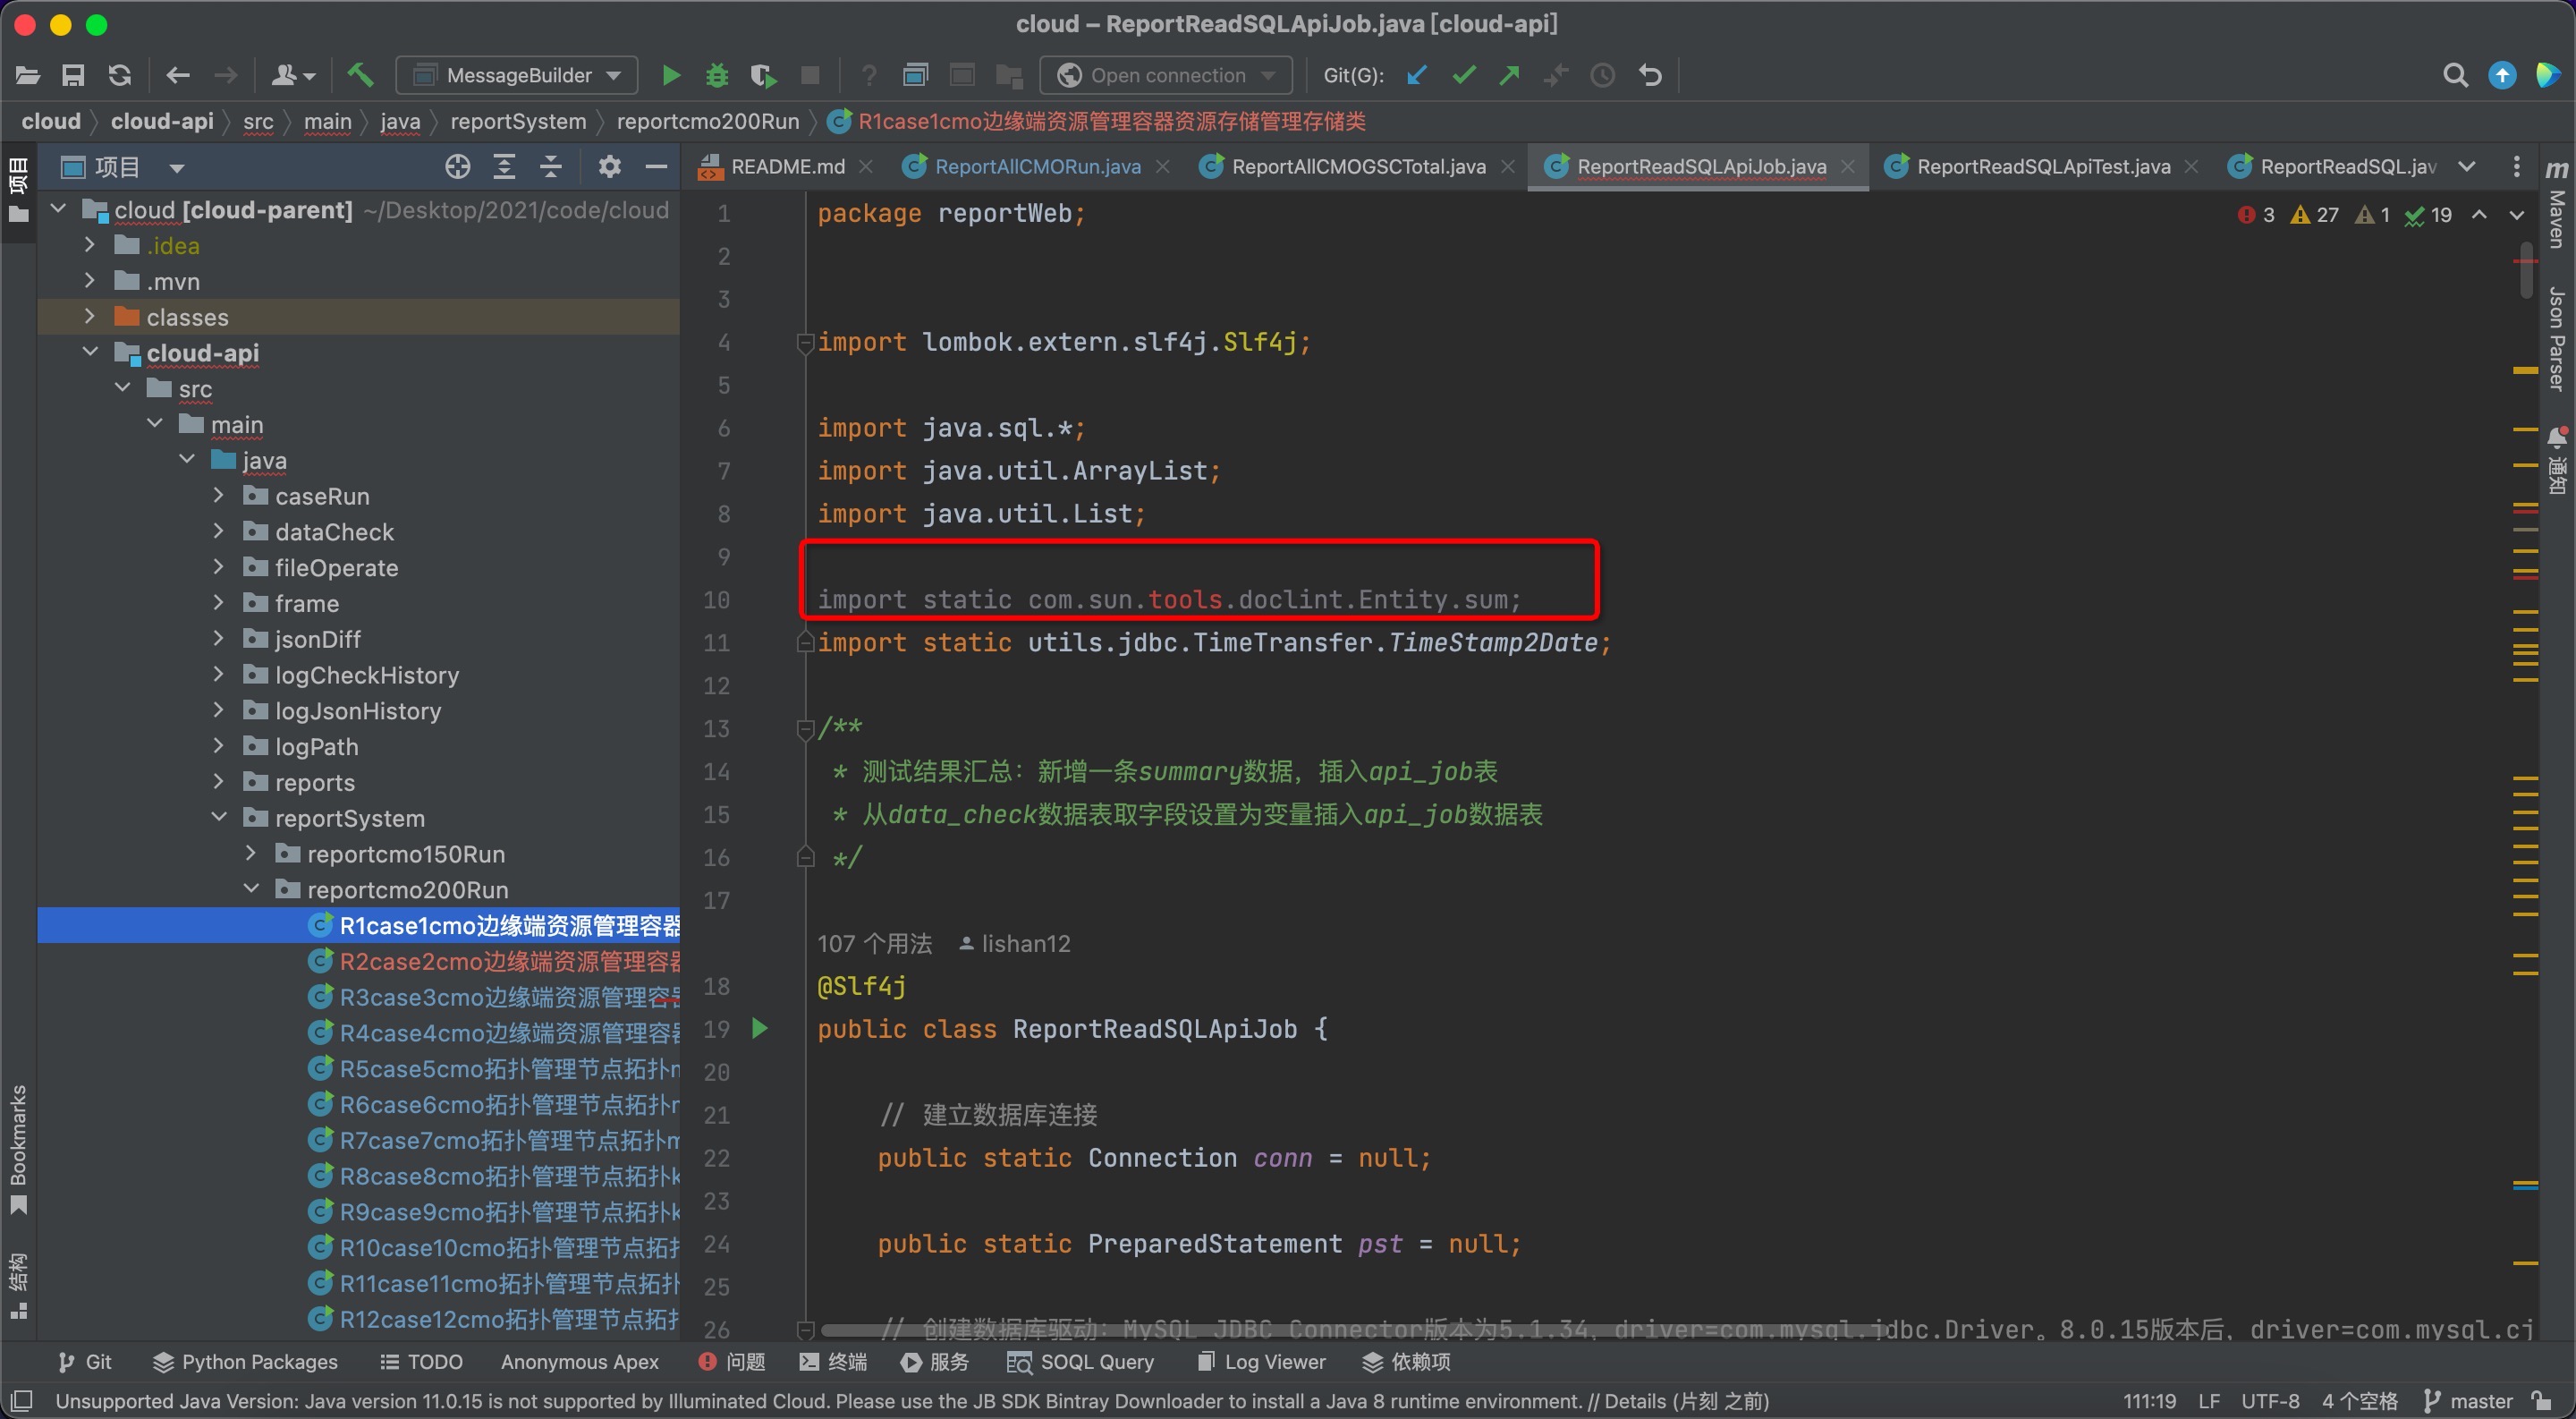Screen dimensions: 2576x1419
Task: Open the Maven tool window
Action: (2557, 222)
